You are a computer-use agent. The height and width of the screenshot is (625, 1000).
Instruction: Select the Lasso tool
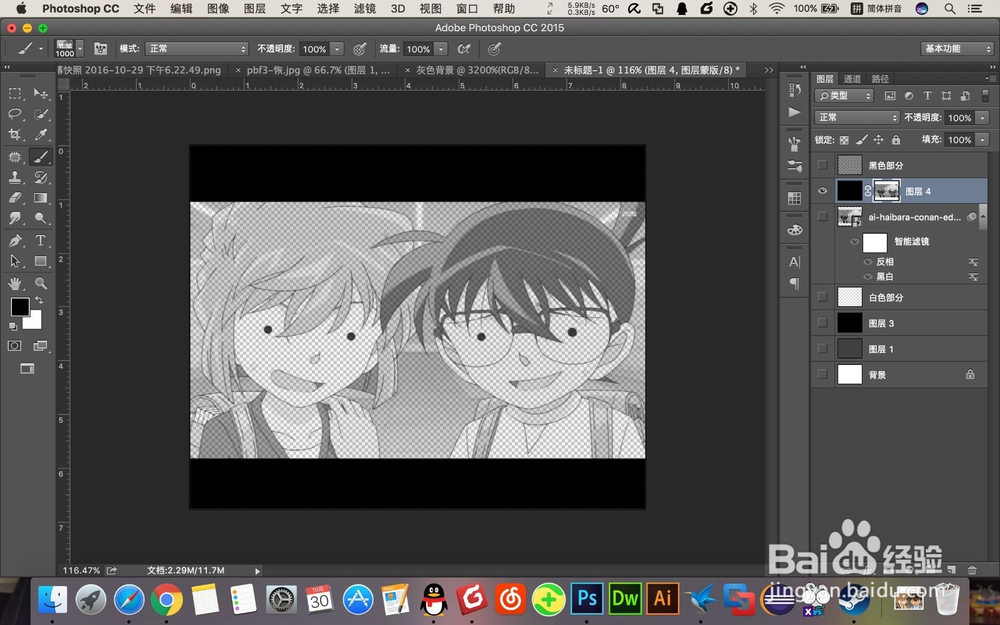pyautogui.click(x=15, y=114)
